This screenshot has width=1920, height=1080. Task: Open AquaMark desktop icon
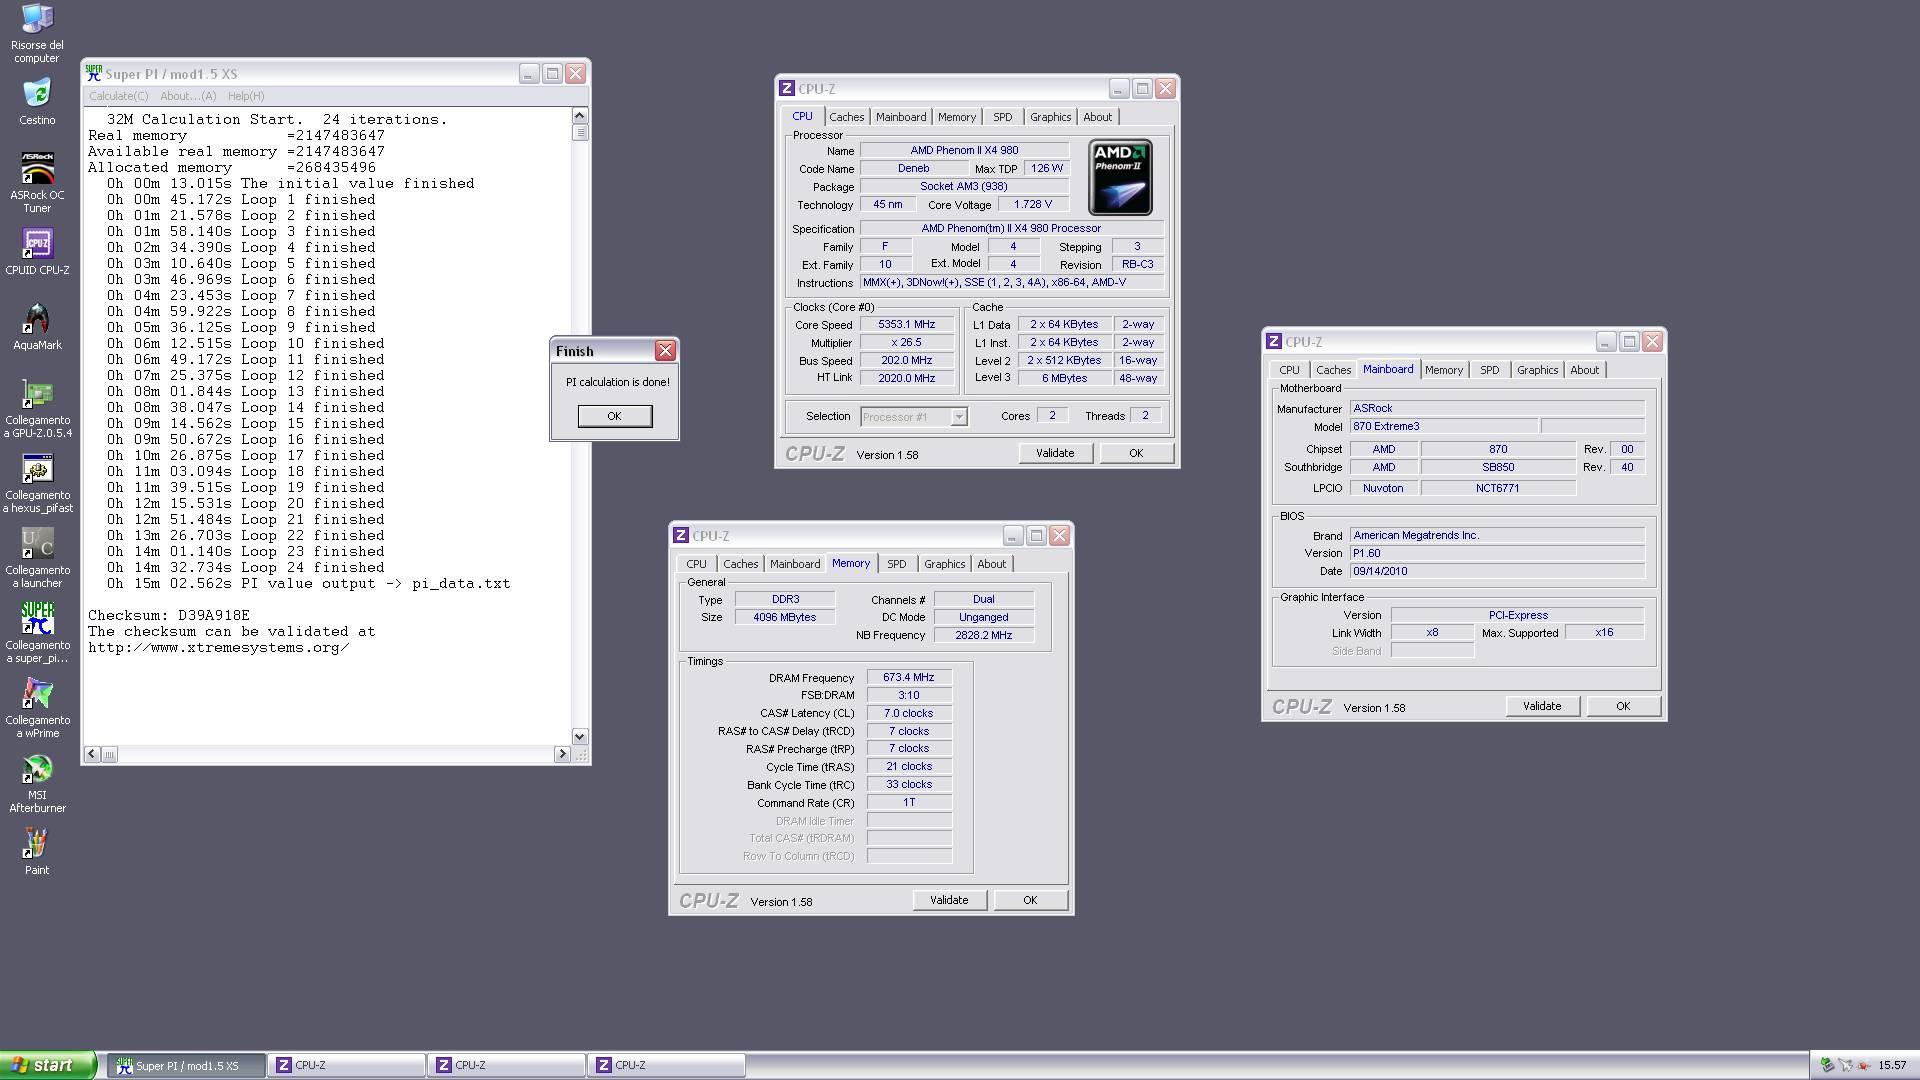pyautogui.click(x=37, y=327)
